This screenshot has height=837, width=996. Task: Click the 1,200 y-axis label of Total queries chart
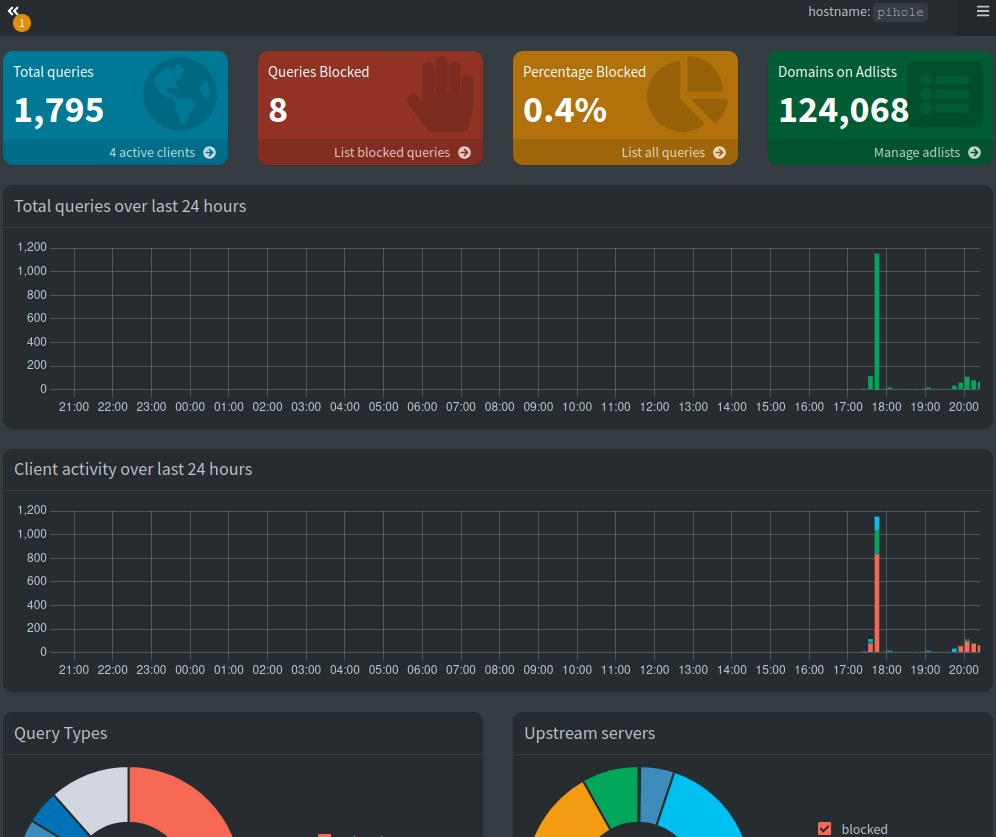tap(32, 247)
